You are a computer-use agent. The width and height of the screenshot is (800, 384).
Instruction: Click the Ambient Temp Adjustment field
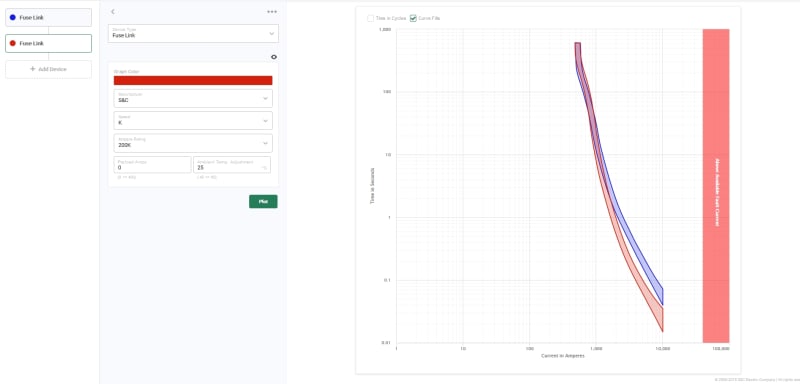click(232, 165)
